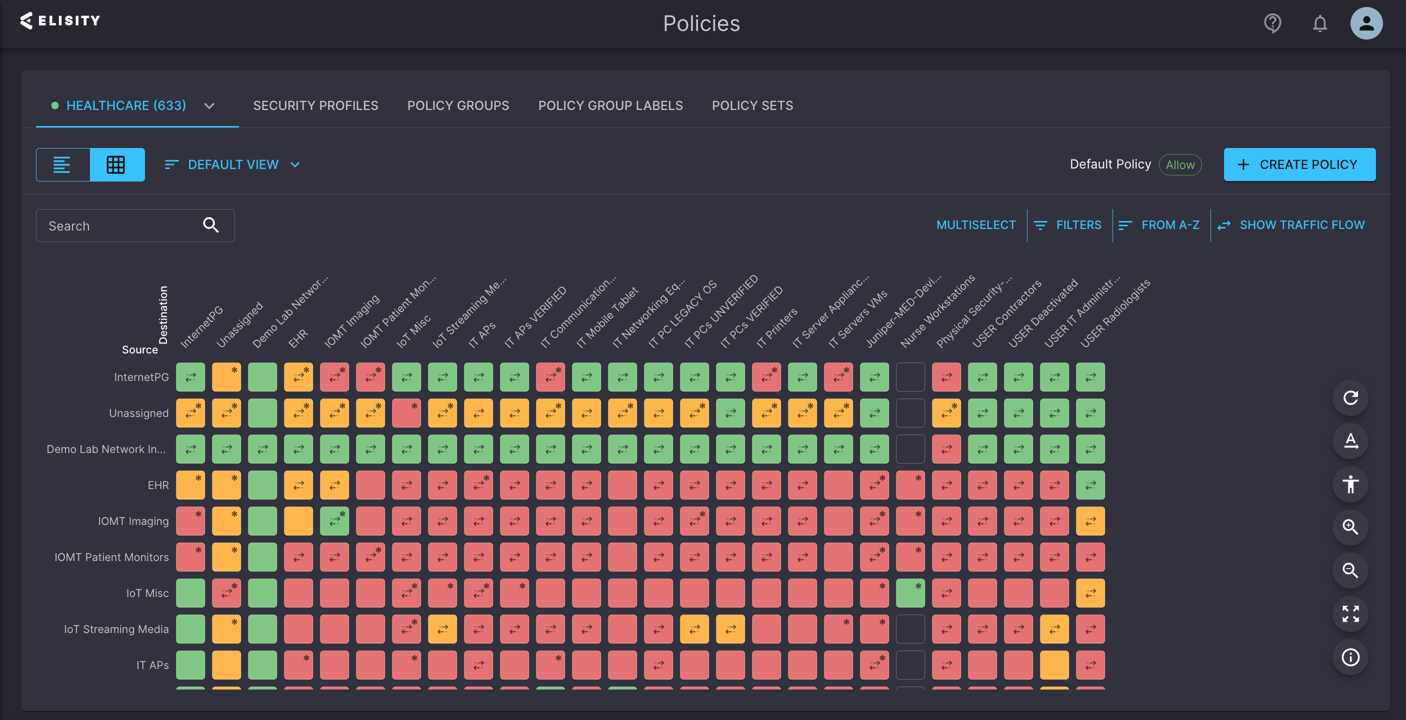Click the help question mark icon
The width and height of the screenshot is (1406, 720).
click(x=1272, y=23)
